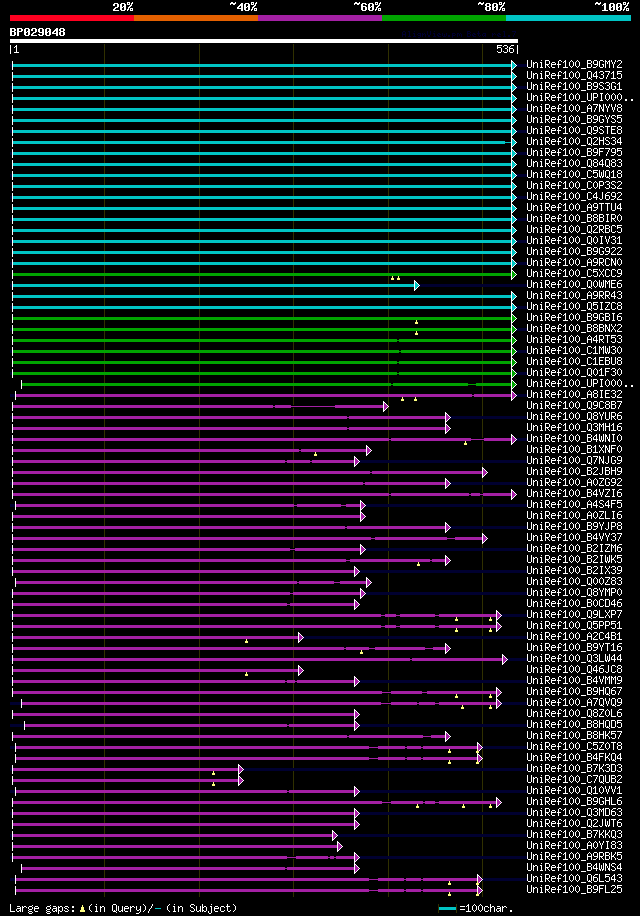This screenshot has height=916, width=640.
Task: Select the UniRef100_Q0IV31 label
Action: 574,241
